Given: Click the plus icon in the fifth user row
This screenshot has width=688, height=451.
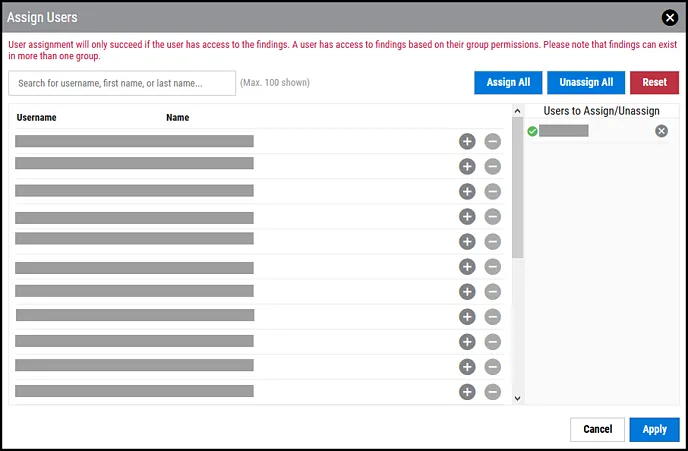Looking at the screenshot, I should pyautogui.click(x=467, y=241).
